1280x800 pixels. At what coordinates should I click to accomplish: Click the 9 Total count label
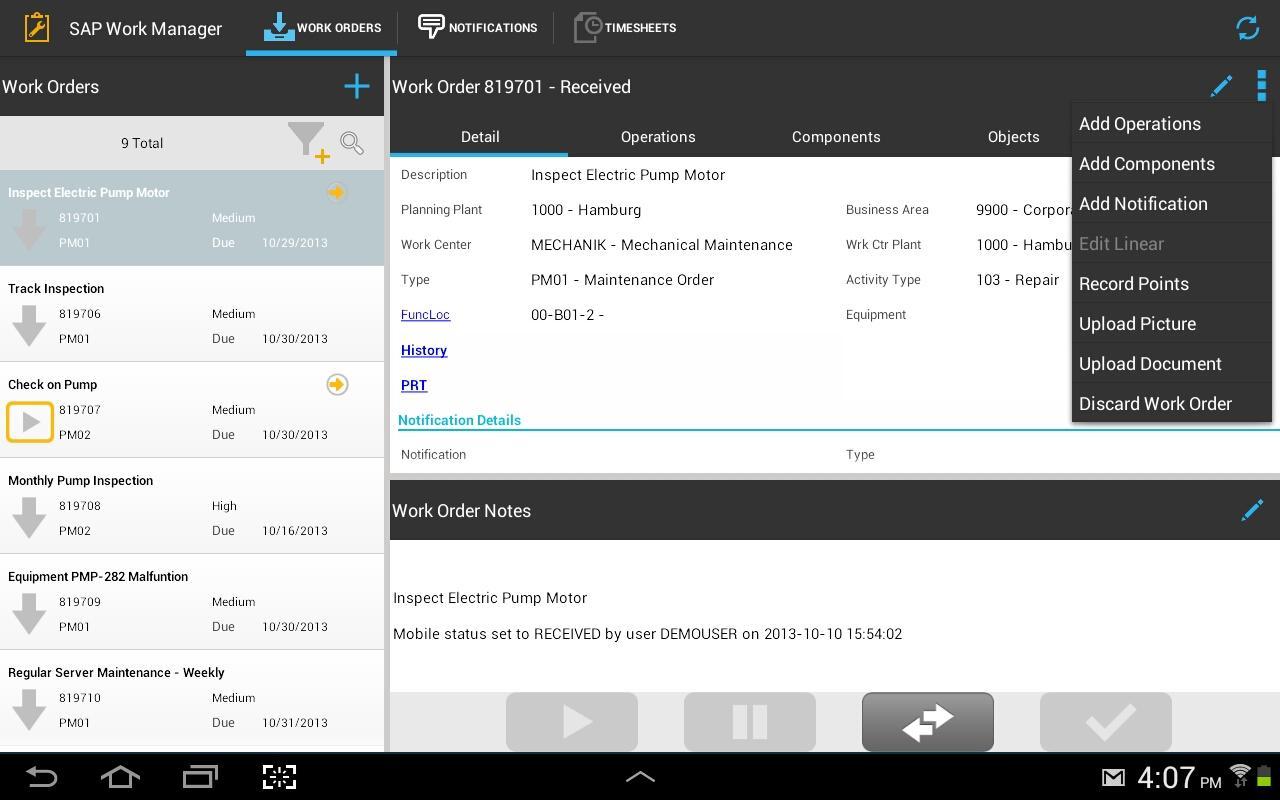pyautogui.click(x=142, y=143)
